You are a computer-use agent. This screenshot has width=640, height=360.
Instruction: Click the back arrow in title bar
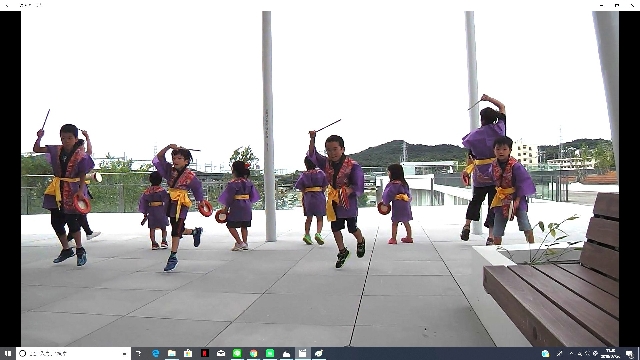(7, 5)
